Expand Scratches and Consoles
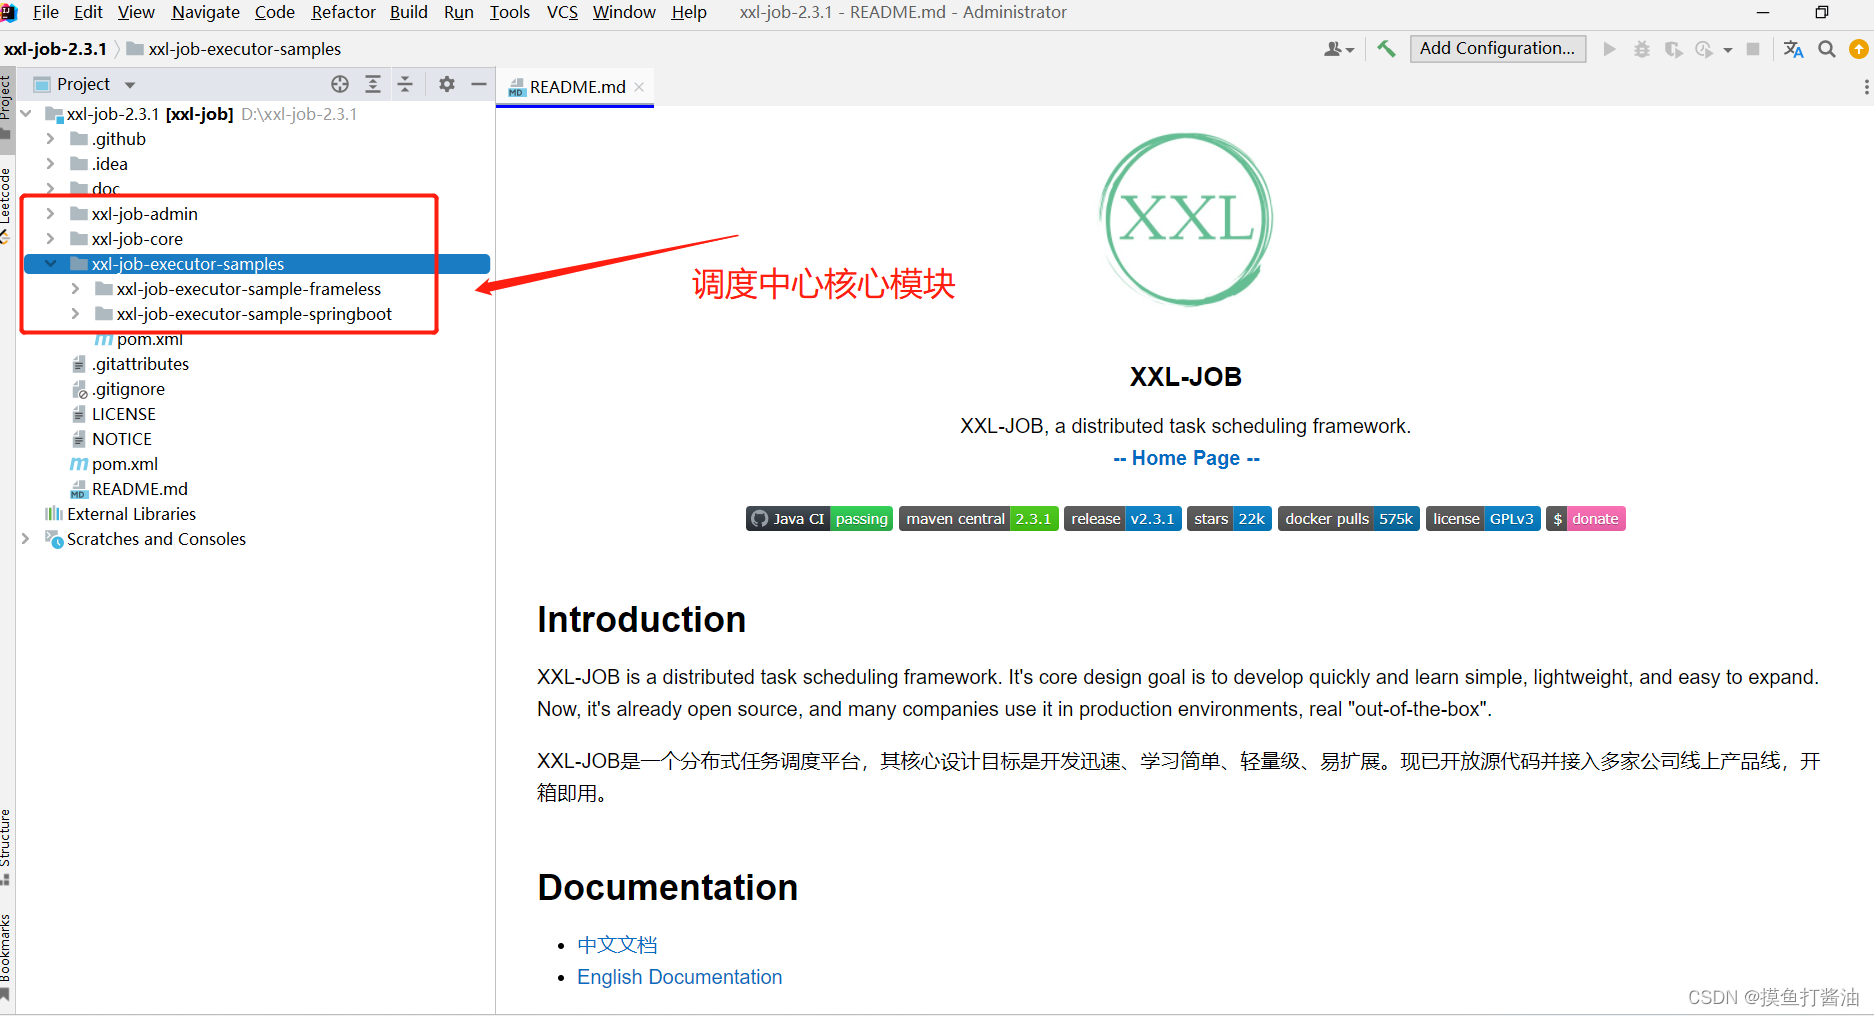1874x1016 pixels. tap(26, 539)
